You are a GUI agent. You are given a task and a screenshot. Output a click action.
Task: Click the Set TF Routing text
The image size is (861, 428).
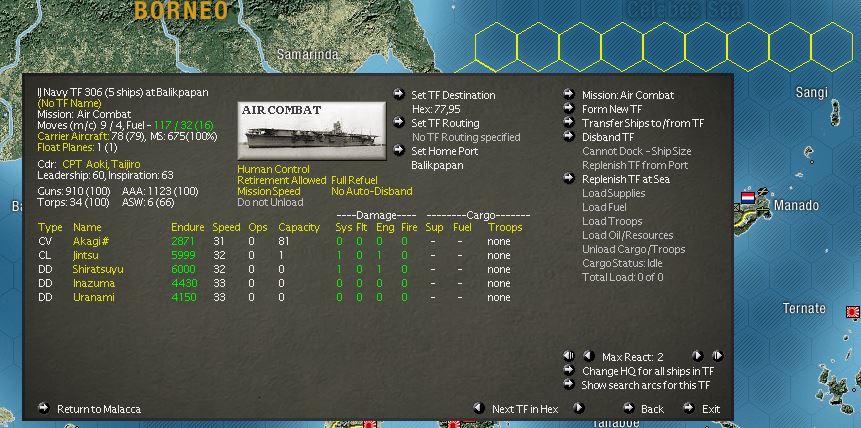[445, 123]
